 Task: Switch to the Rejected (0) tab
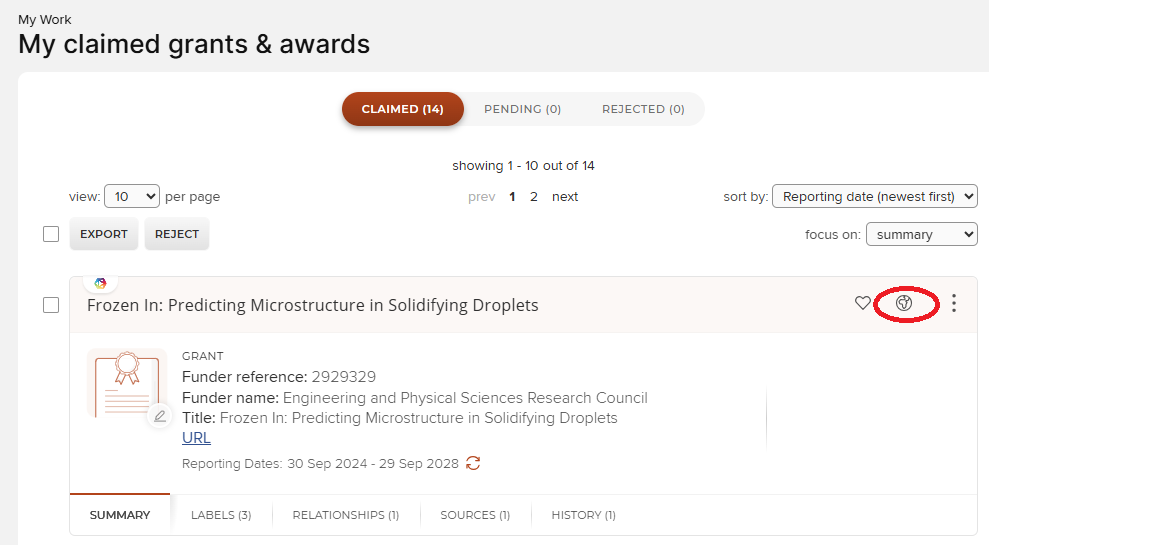click(x=643, y=109)
